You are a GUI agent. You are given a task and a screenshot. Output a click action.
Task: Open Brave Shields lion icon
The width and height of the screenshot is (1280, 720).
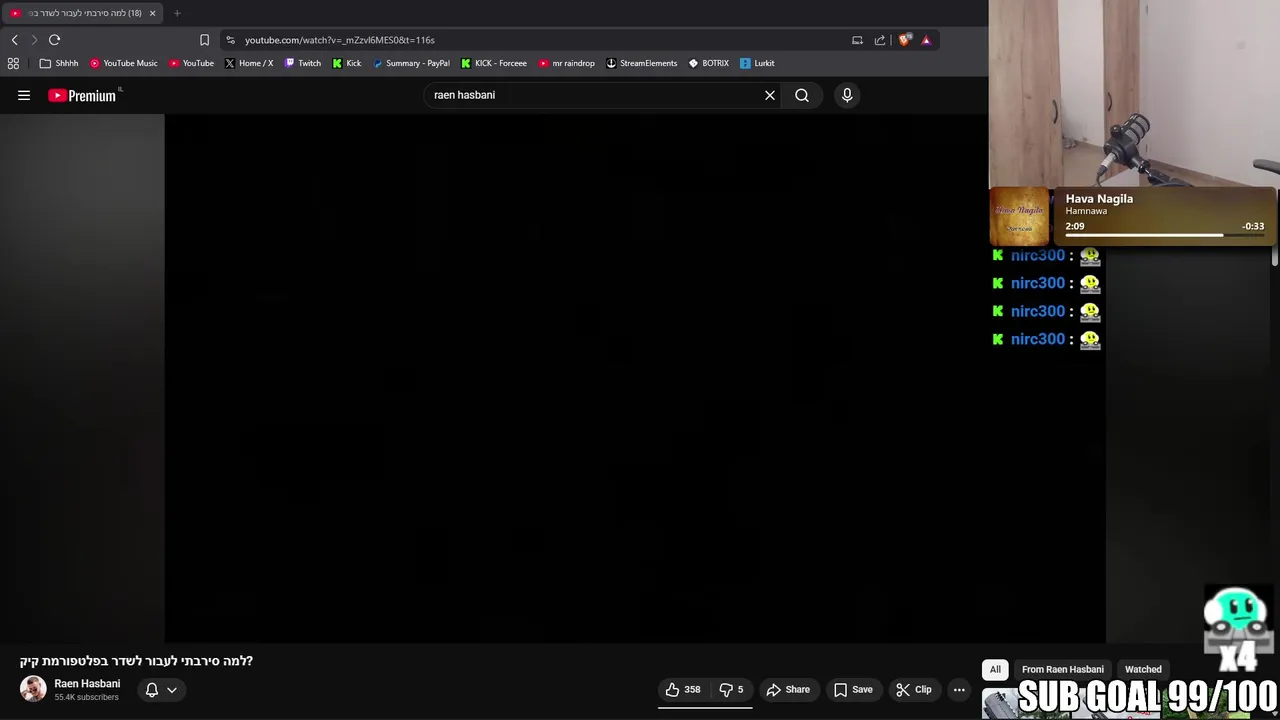point(905,40)
